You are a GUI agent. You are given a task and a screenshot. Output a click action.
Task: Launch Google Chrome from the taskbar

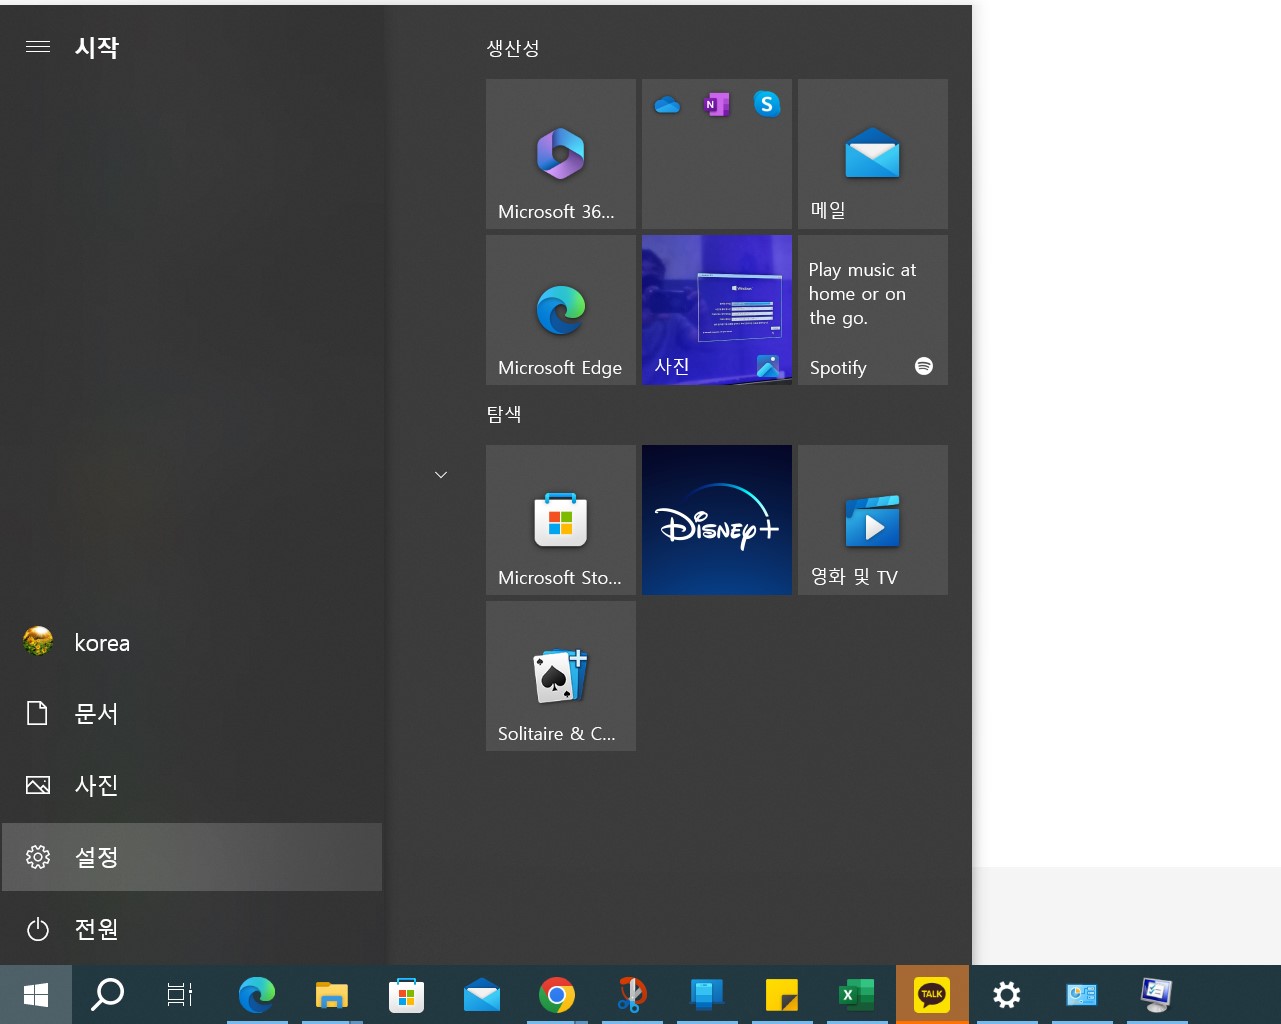(557, 994)
